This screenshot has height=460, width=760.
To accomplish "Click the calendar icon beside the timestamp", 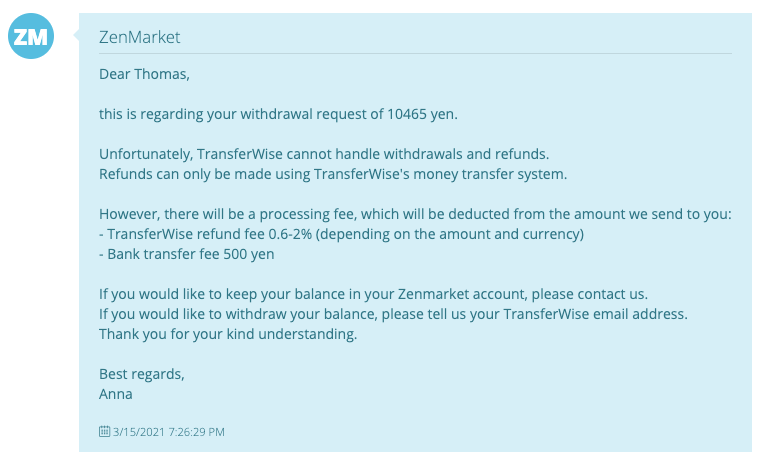I will click(104, 431).
